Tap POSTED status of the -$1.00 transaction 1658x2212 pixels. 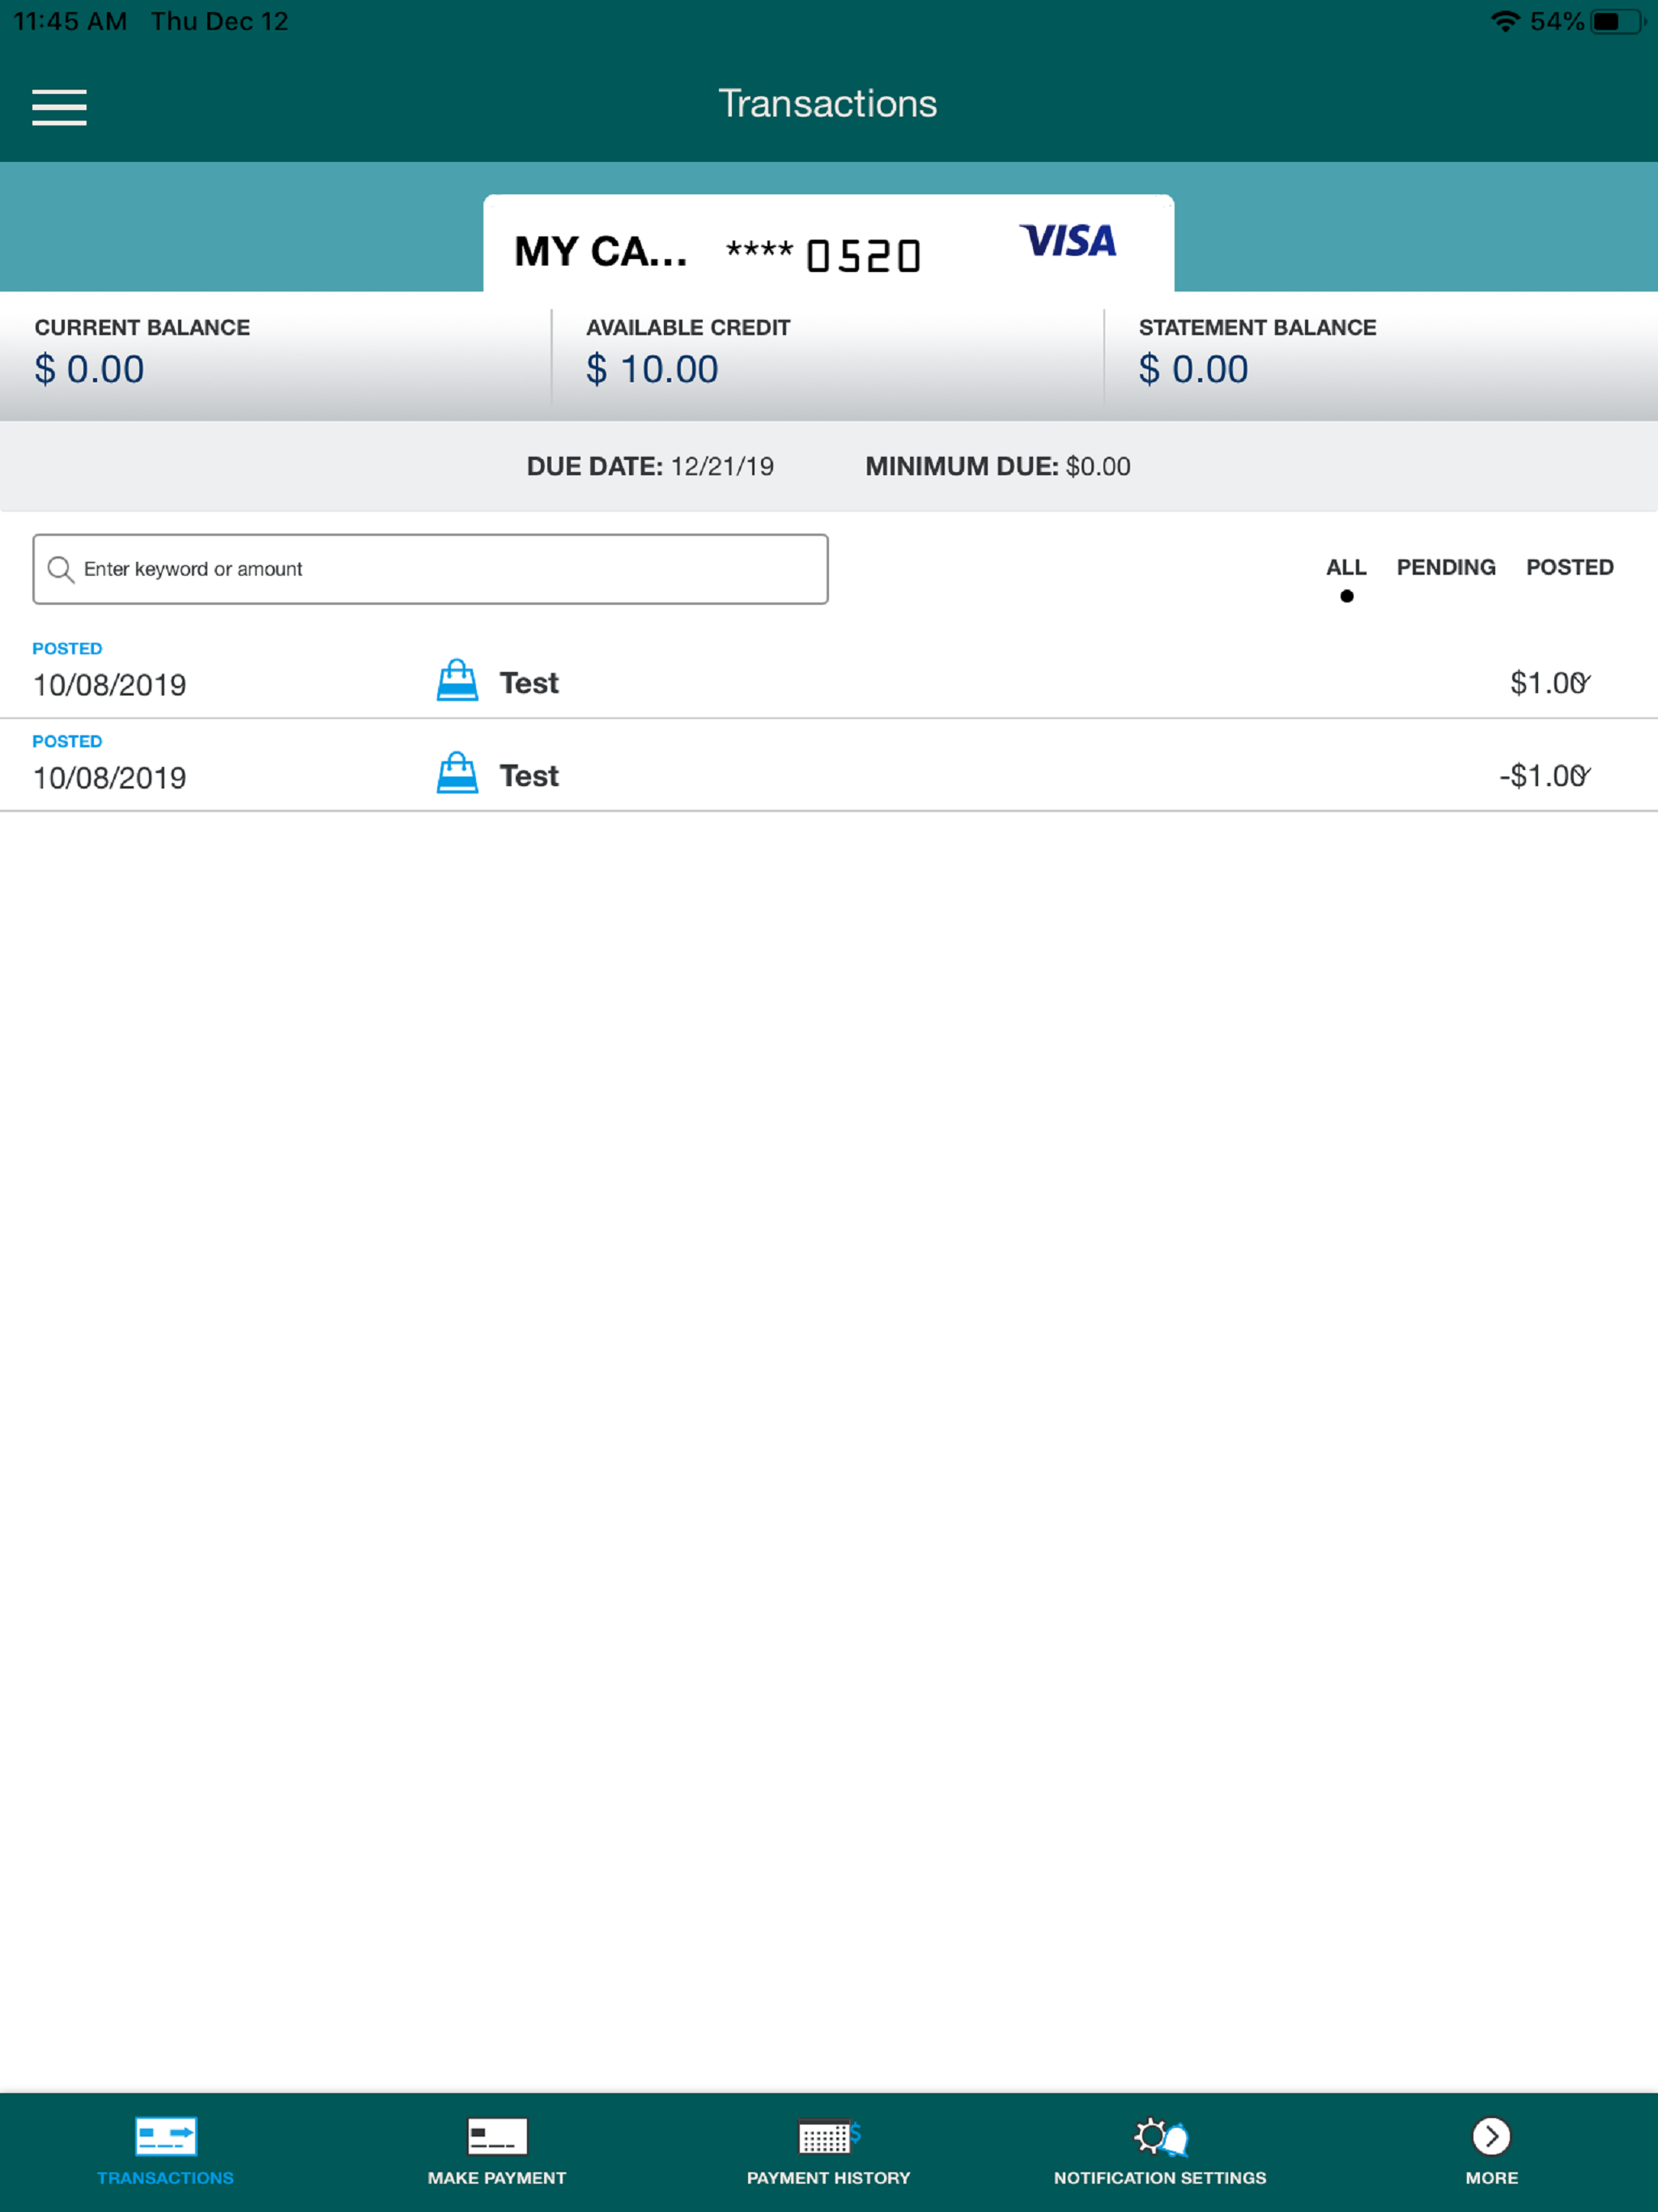point(67,742)
